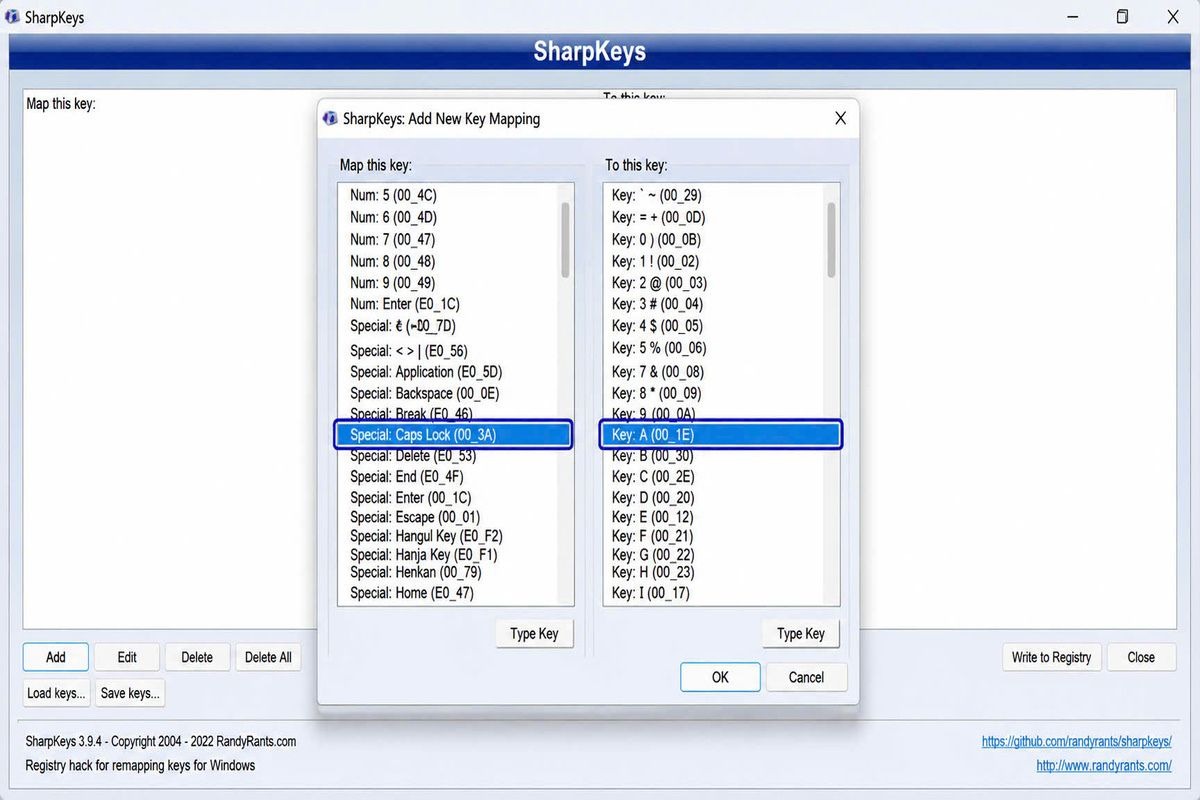1200x800 pixels.
Task: Click the Save keys... button
Action: (x=130, y=693)
